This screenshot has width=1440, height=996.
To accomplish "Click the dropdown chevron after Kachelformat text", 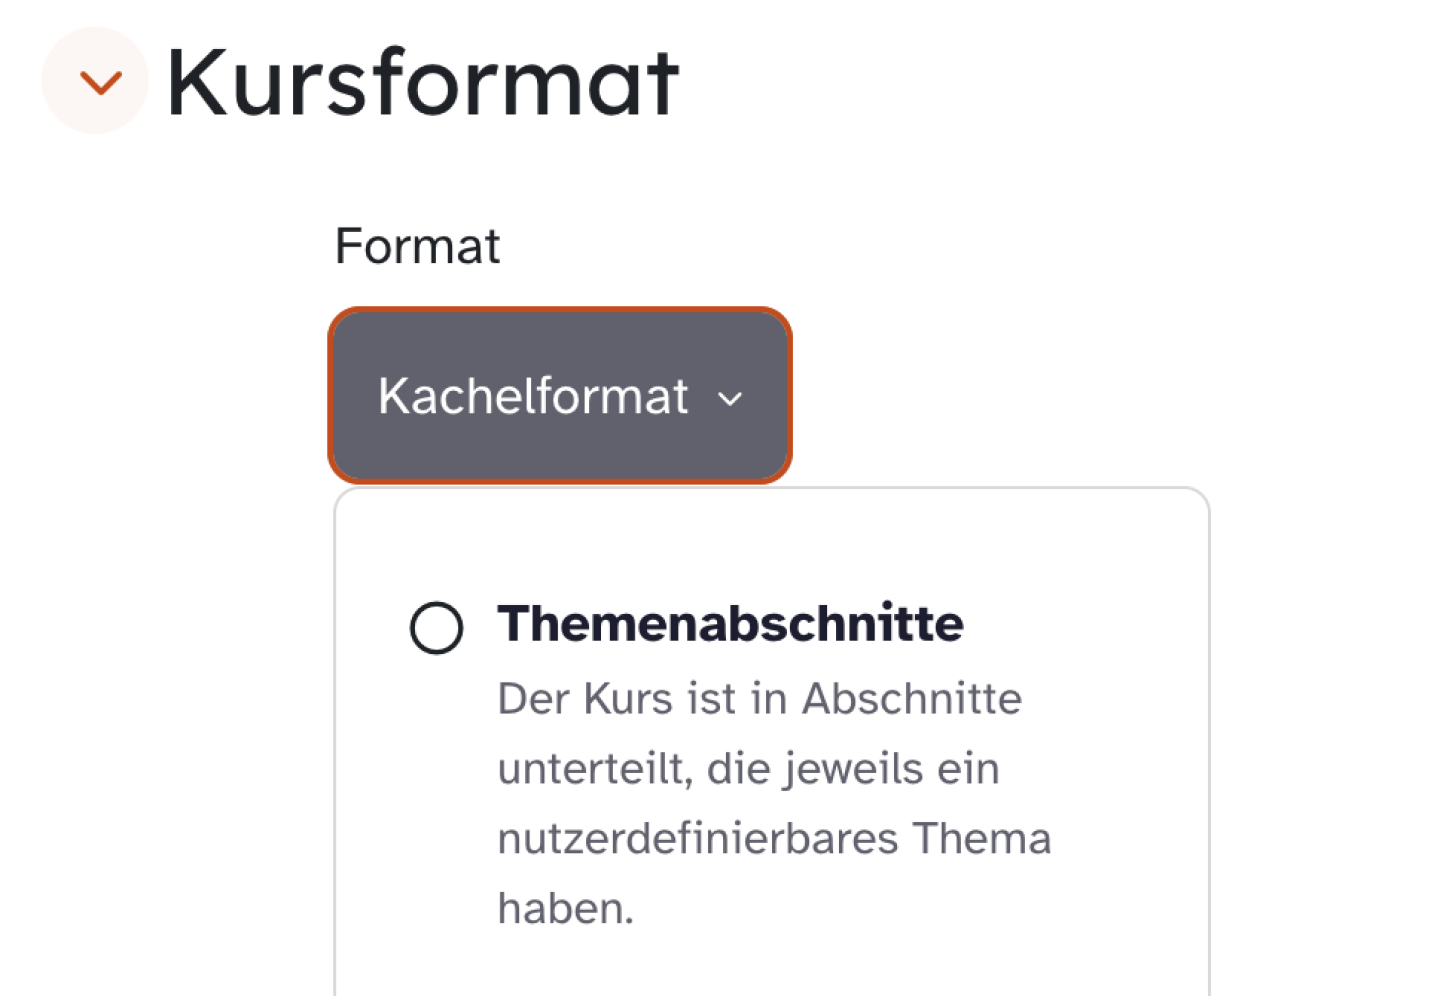I will (x=731, y=398).
